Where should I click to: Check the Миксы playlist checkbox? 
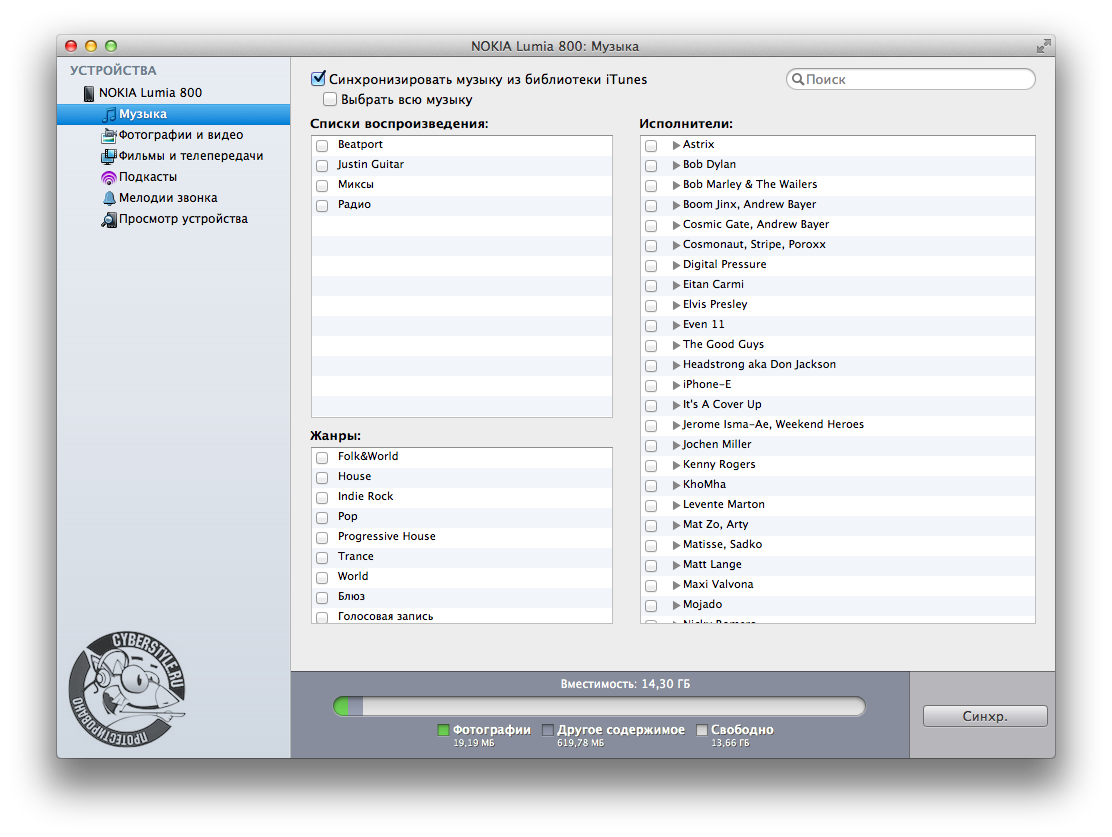tap(322, 185)
